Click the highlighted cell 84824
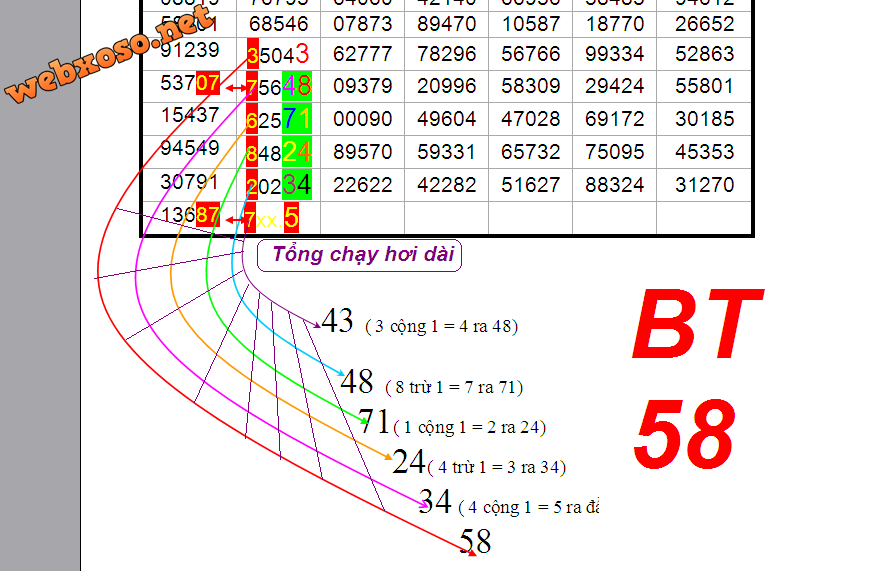Viewport: 869px width, 571px height. pyautogui.click(x=278, y=151)
